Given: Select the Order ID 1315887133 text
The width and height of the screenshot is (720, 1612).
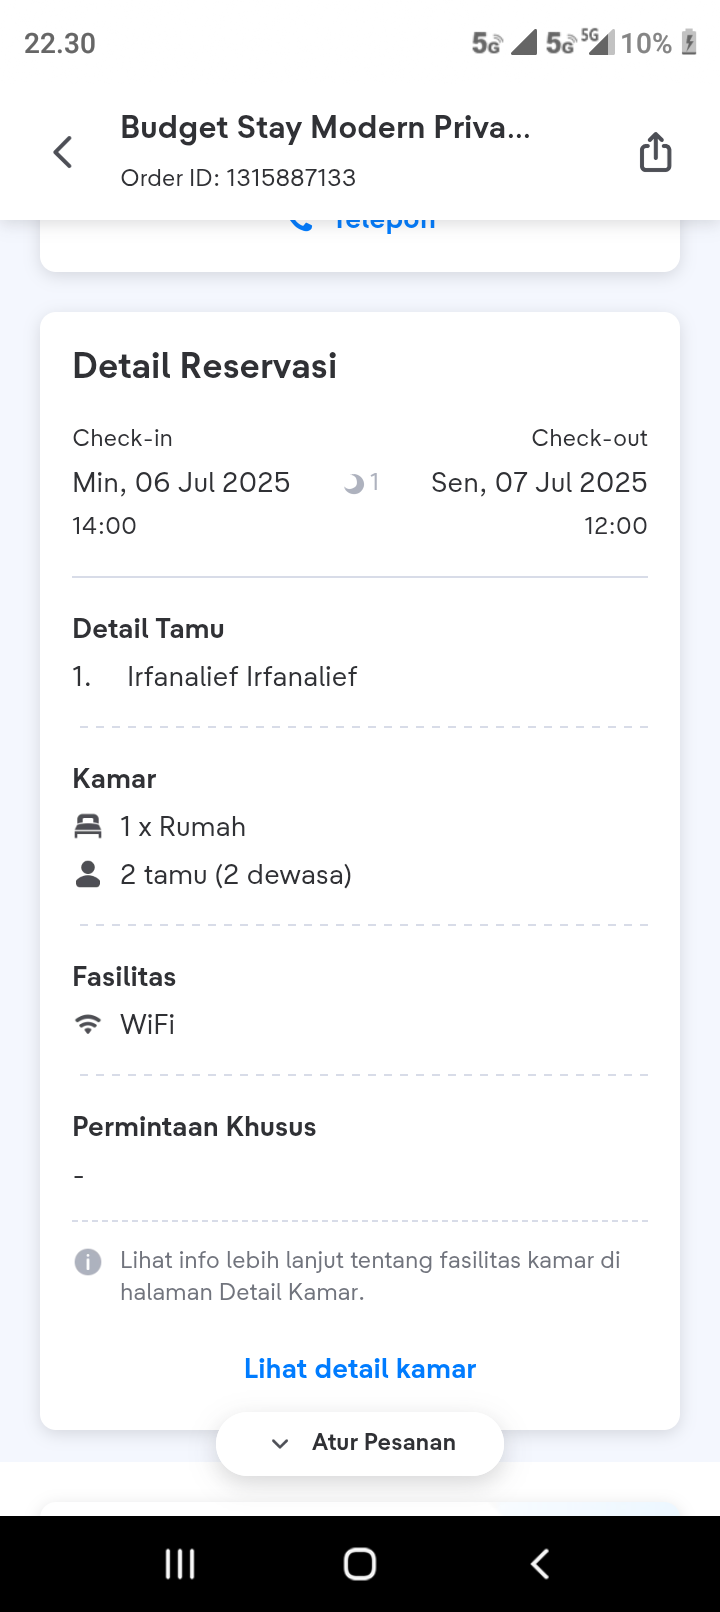Looking at the screenshot, I should coord(238,178).
